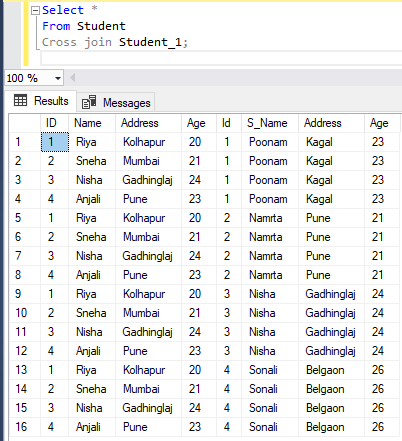Viewport: 402px width, 441px height.
Task: Click 'Sneha' in result row 10
Action: 91,313
